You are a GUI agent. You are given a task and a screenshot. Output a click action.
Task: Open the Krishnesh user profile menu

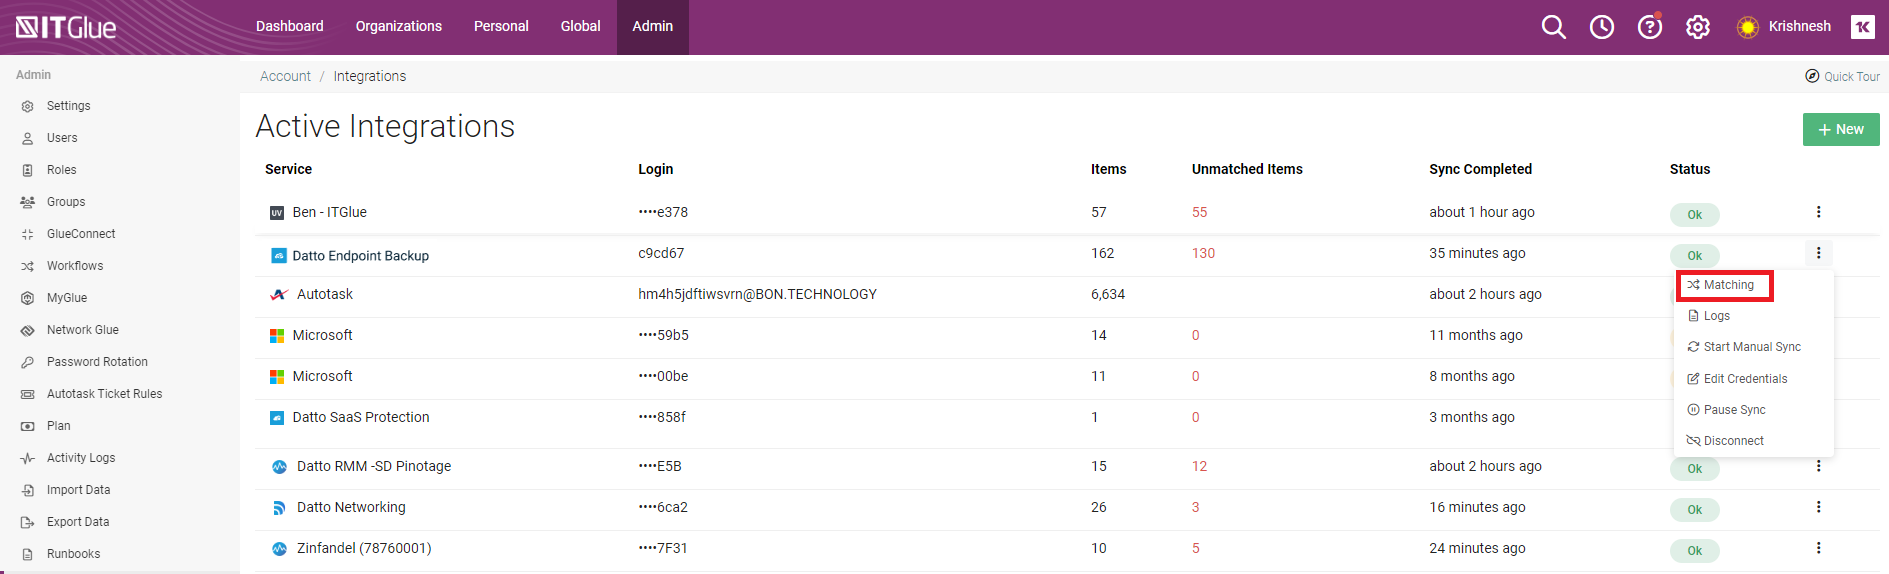[x=1799, y=26]
